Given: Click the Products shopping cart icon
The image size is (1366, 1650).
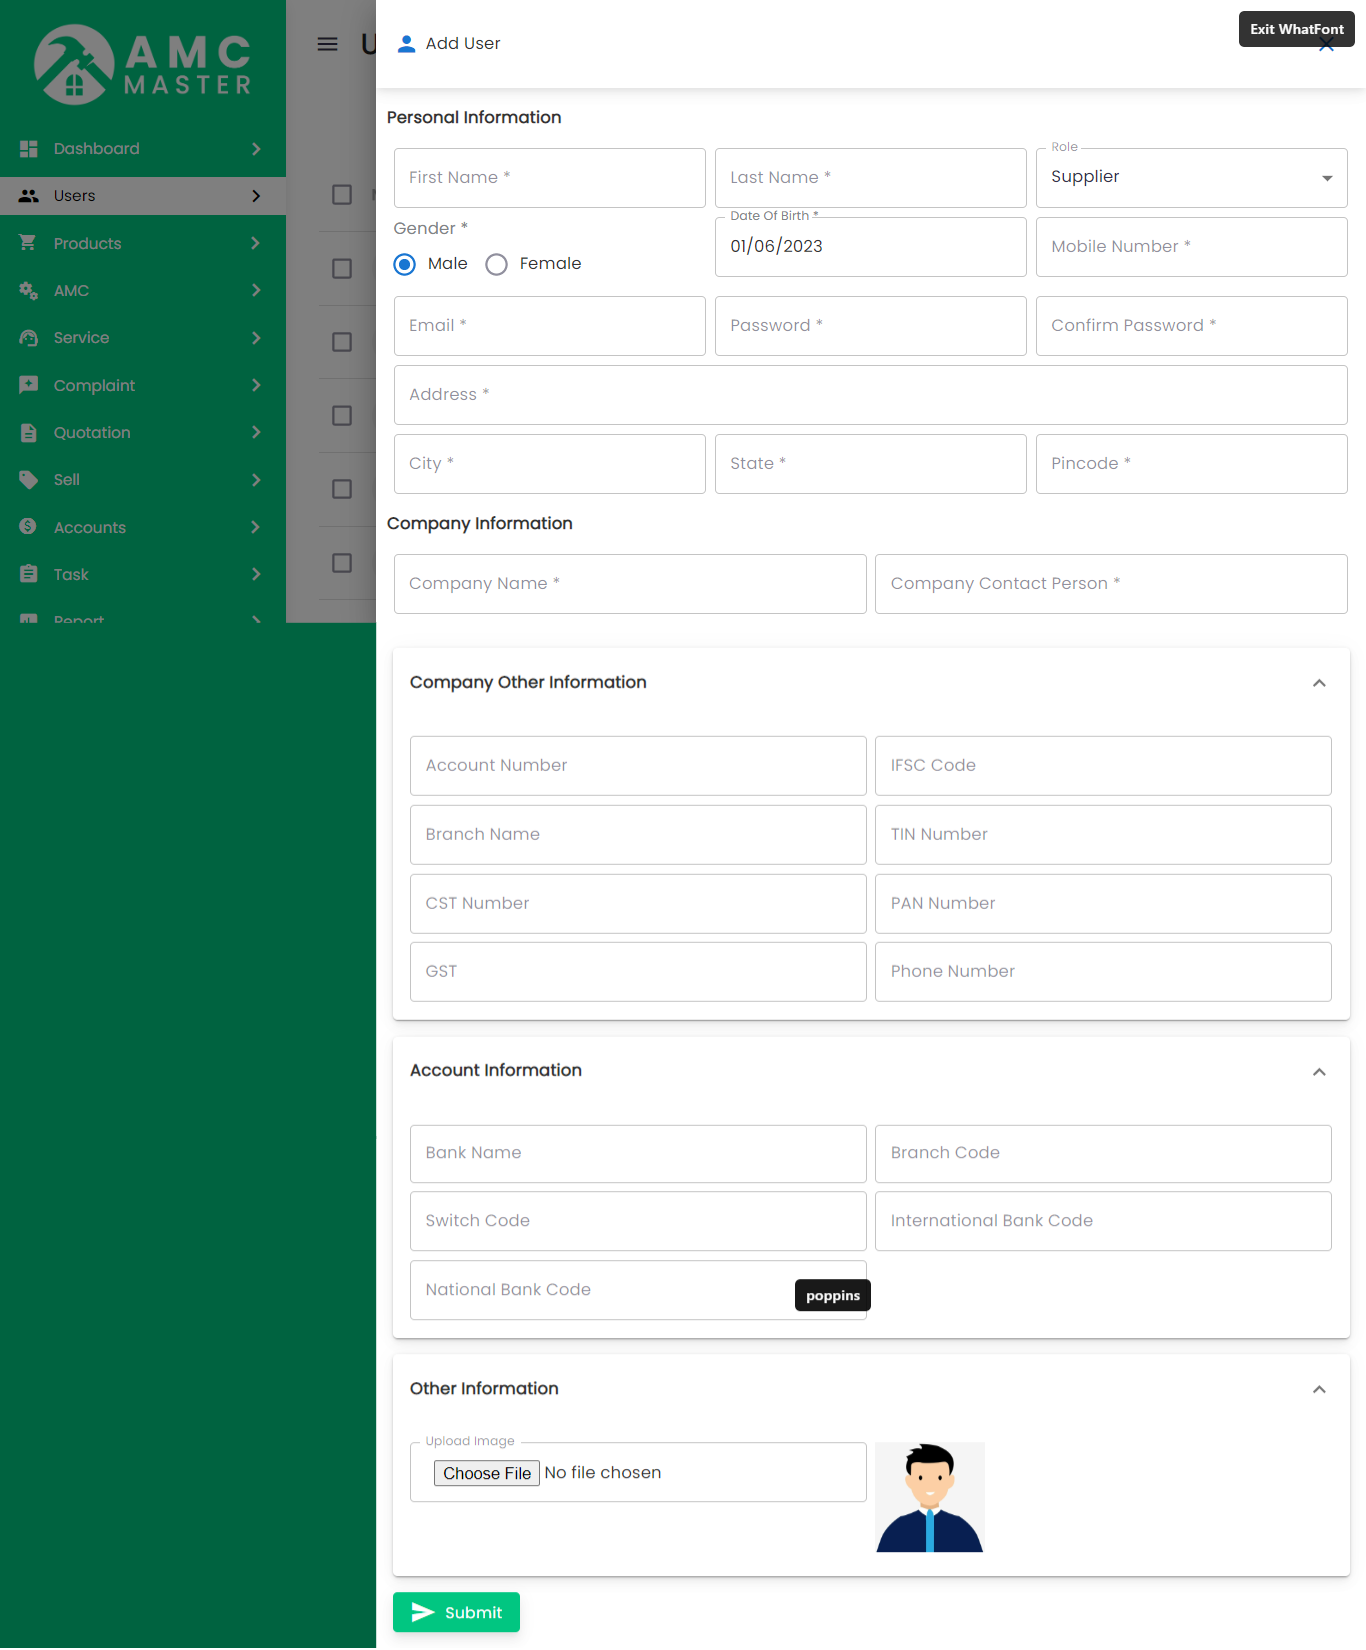Looking at the screenshot, I should click(x=29, y=243).
